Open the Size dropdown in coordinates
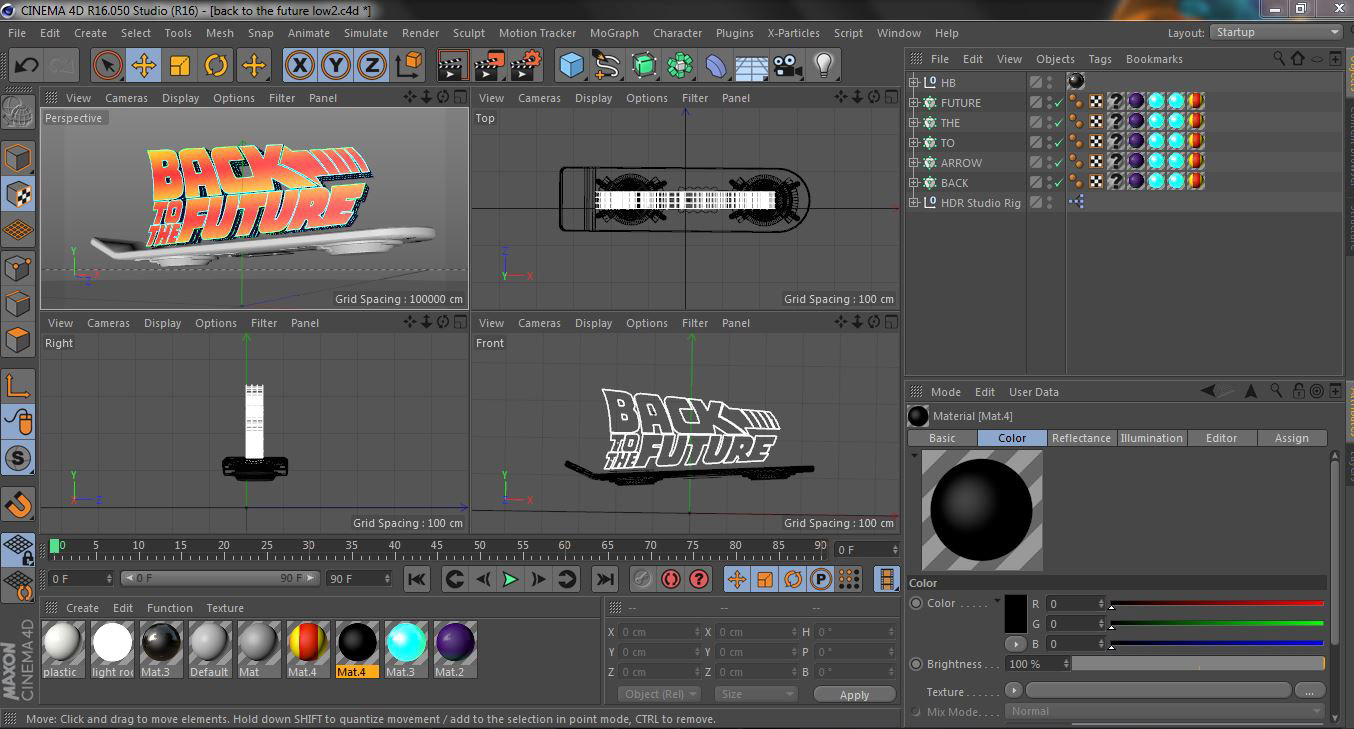The width and height of the screenshot is (1354, 729). [755, 694]
